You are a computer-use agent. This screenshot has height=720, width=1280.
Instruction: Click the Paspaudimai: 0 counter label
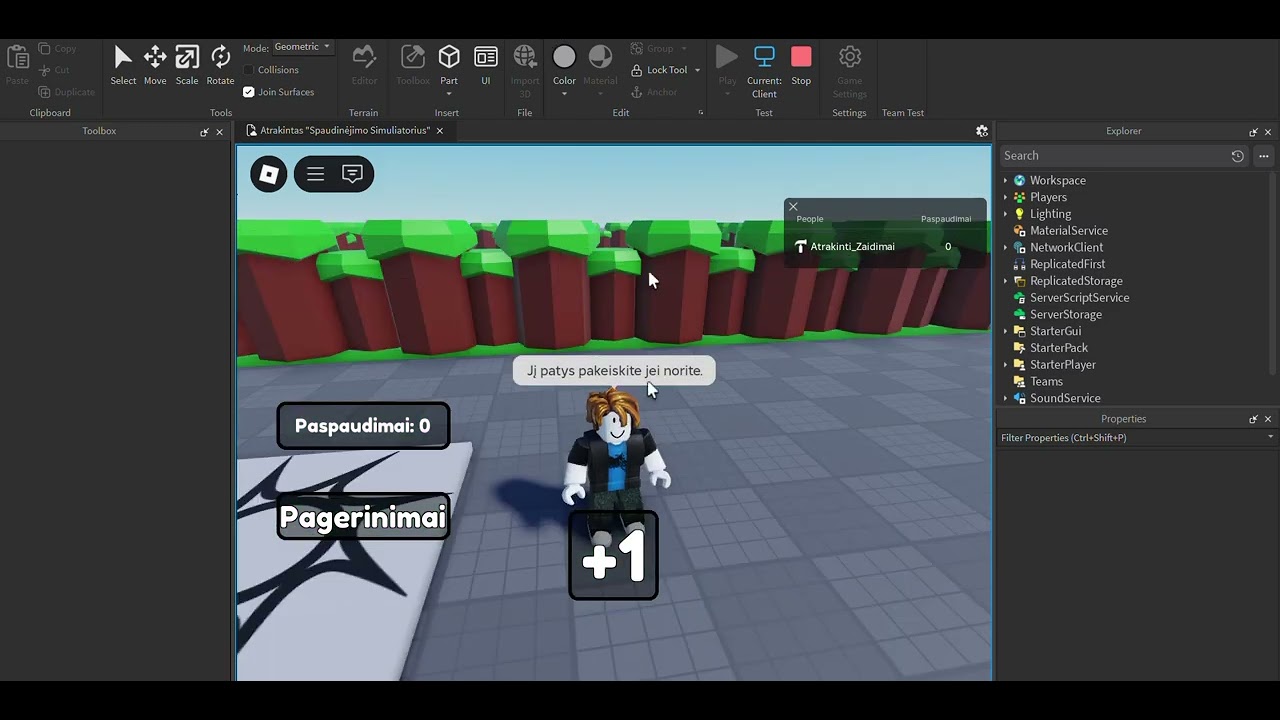pos(363,426)
